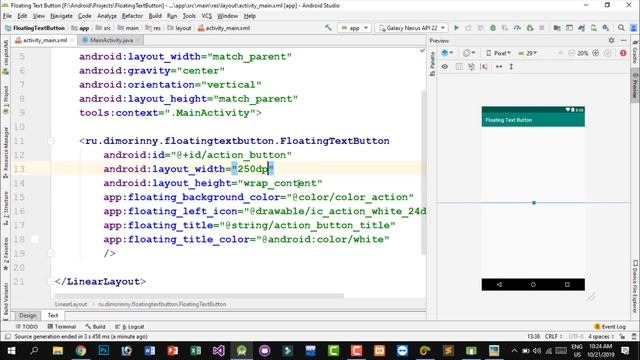Image resolution: width=640 pixels, height=360 pixels.
Task: Open the 4 spaces indent selector
Action: click(601, 337)
